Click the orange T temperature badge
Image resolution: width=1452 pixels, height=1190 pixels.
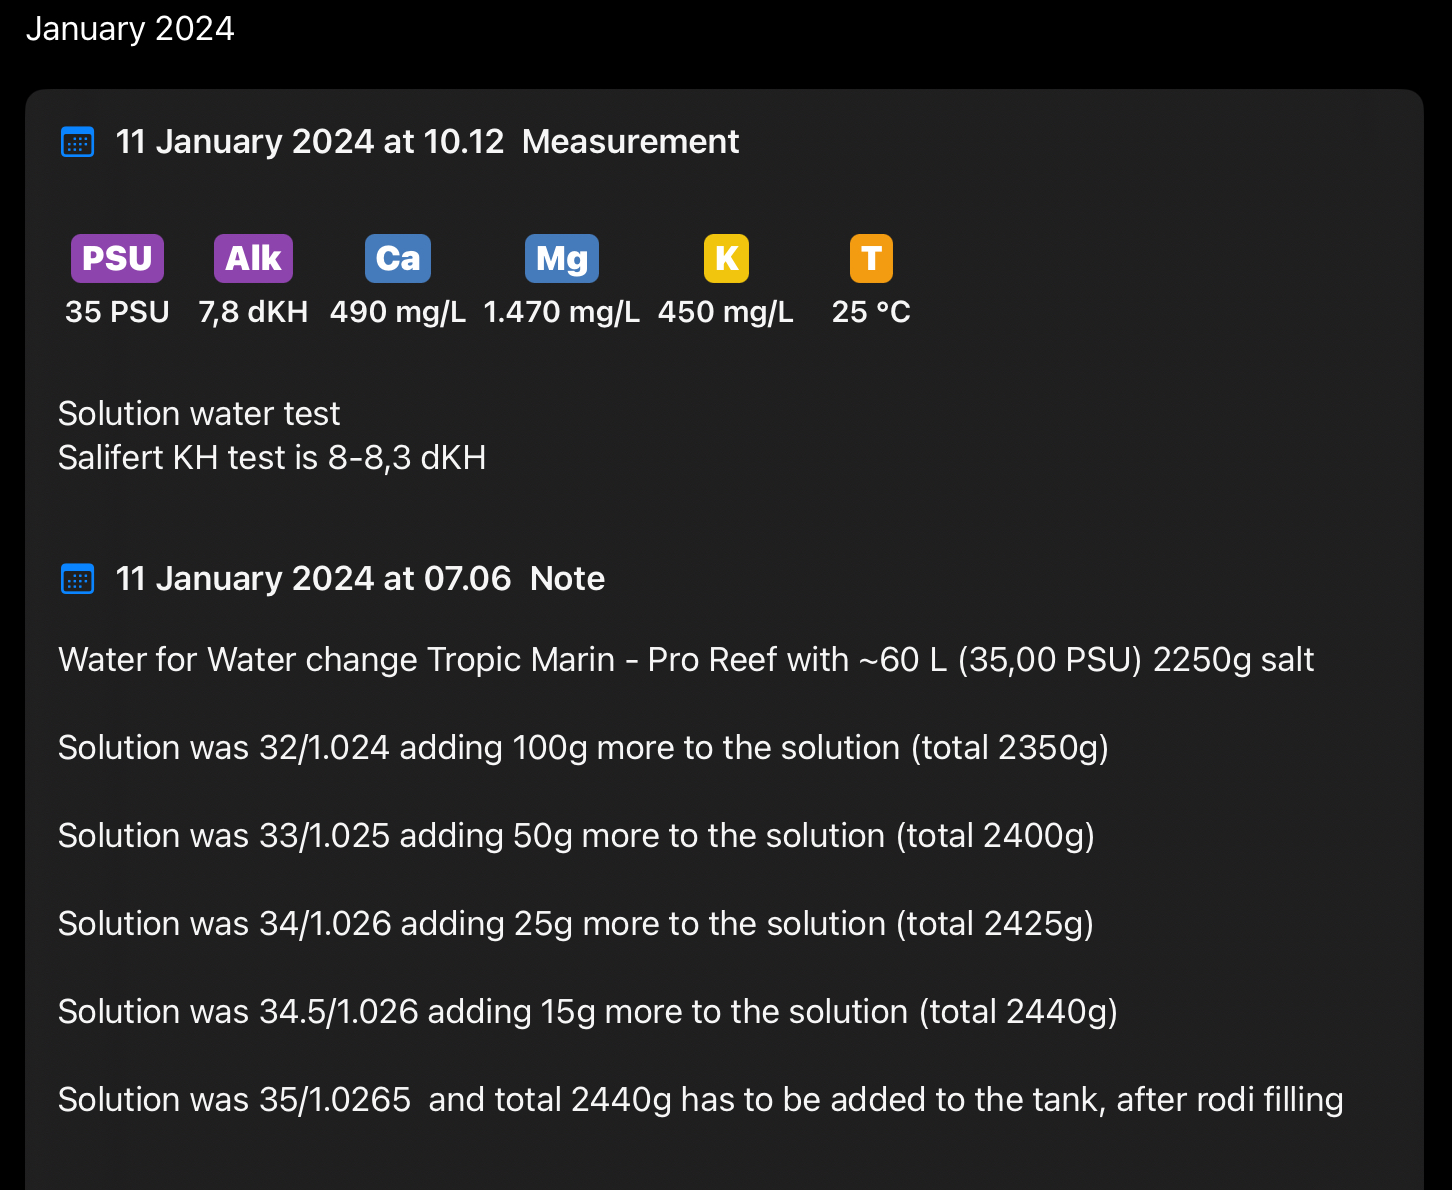[871, 259]
